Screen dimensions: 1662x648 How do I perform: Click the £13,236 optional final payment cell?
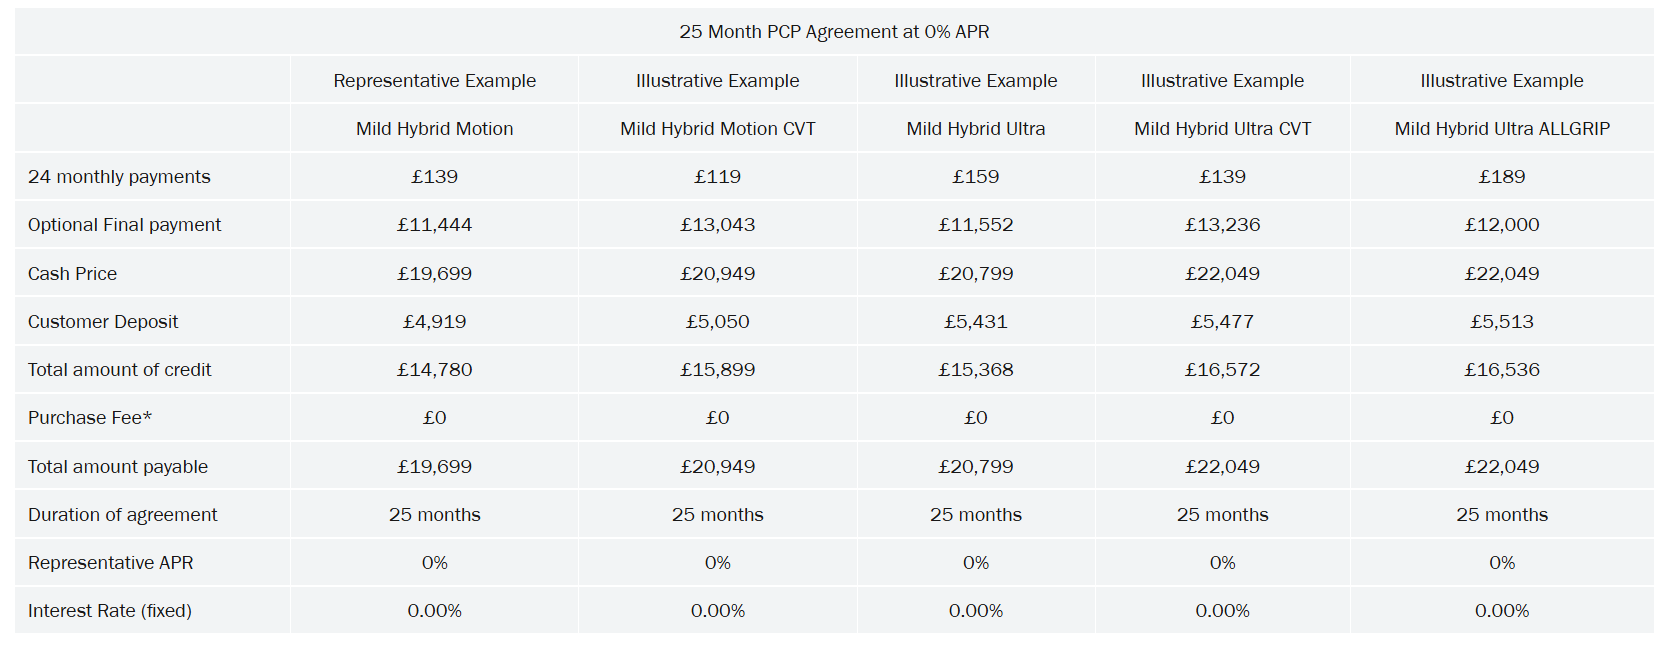point(1222,225)
